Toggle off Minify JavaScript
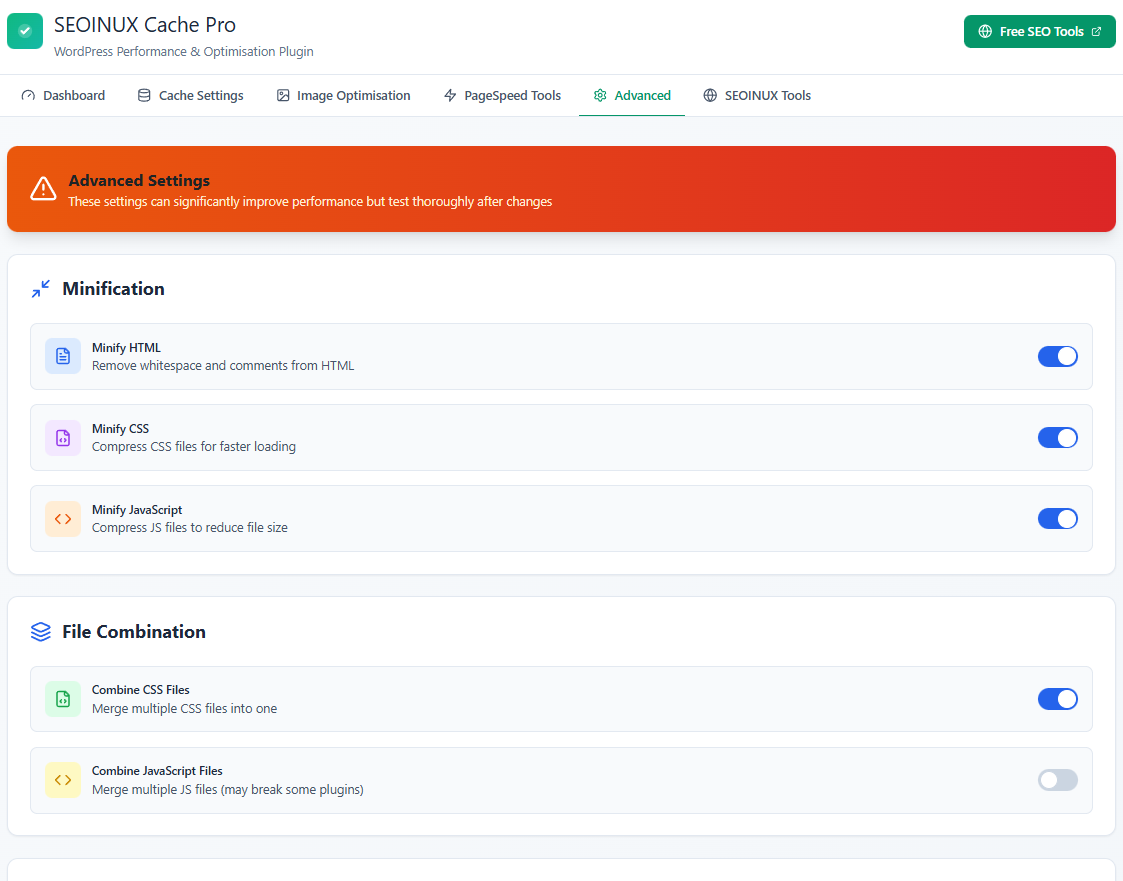Screen dimensions: 1123x881 point(1057,518)
